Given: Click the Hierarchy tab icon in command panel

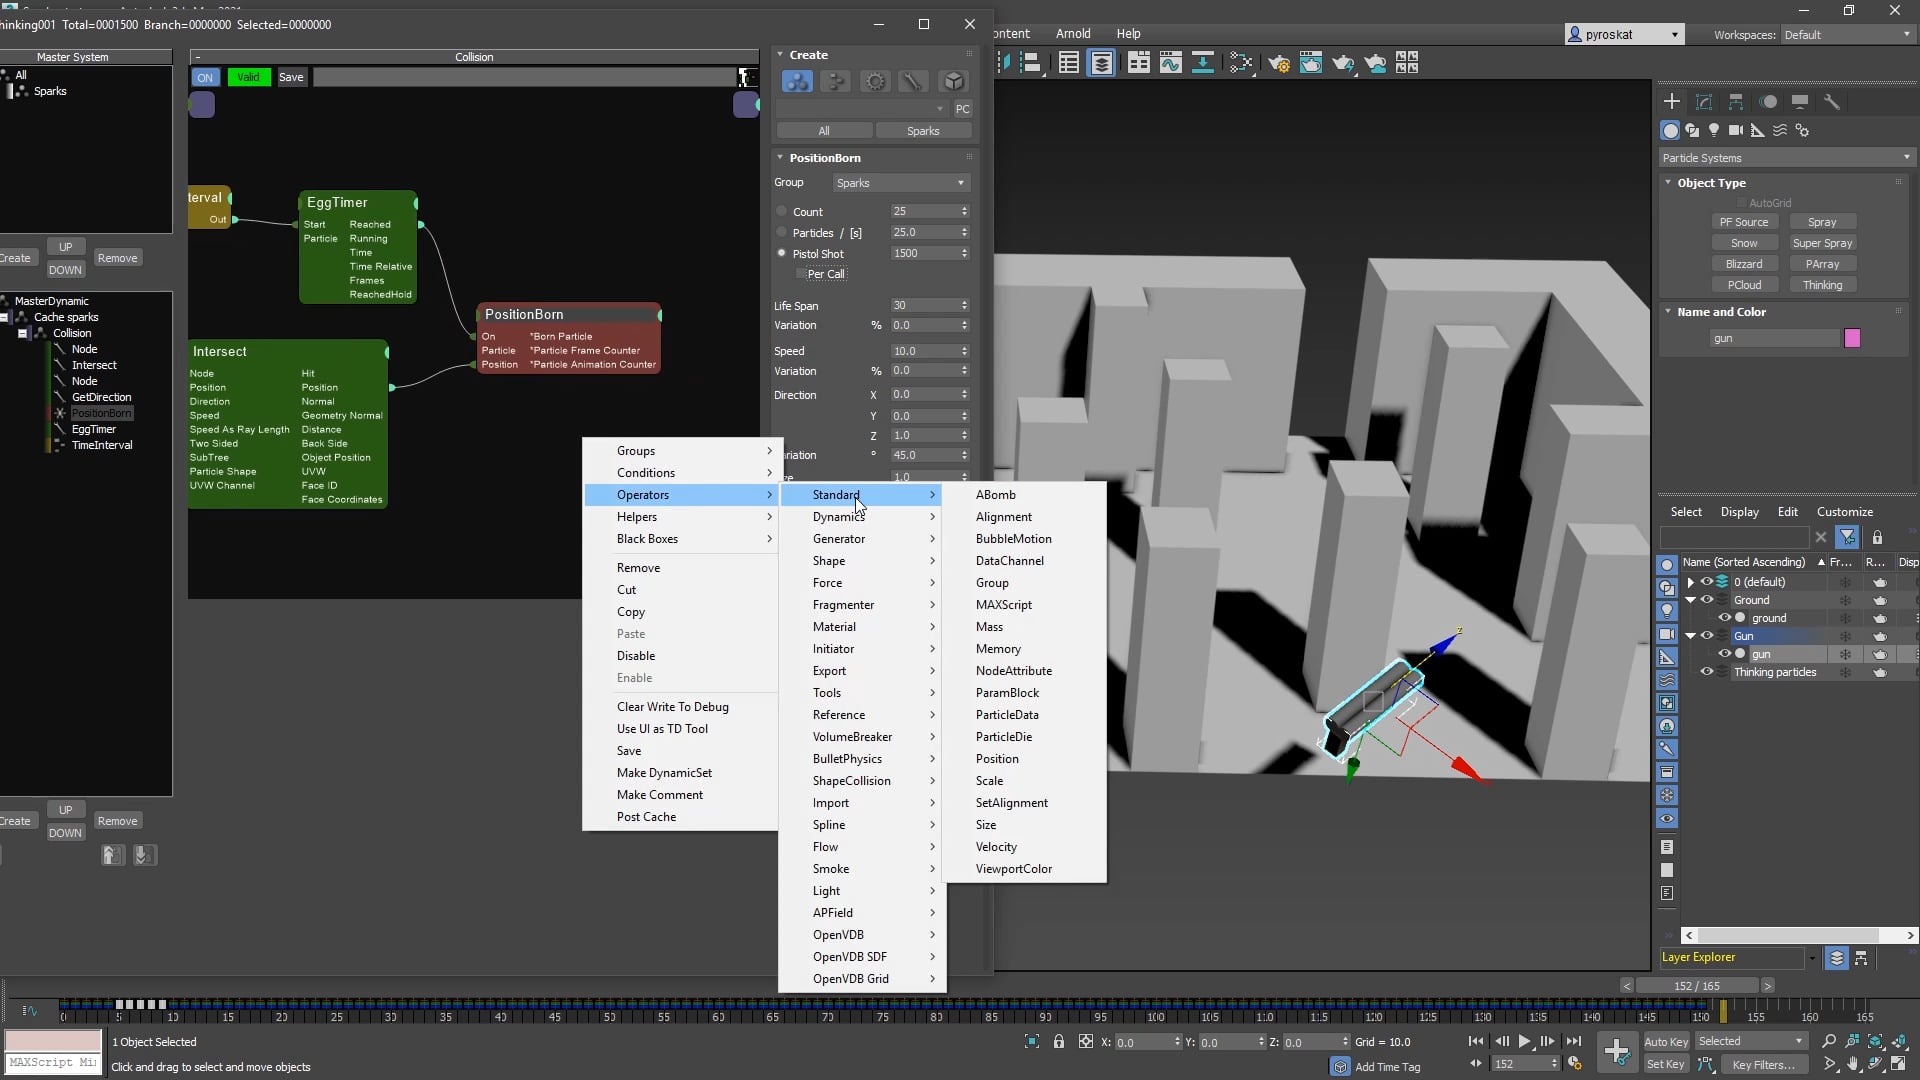Looking at the screenshot, I should point(1736,102).
